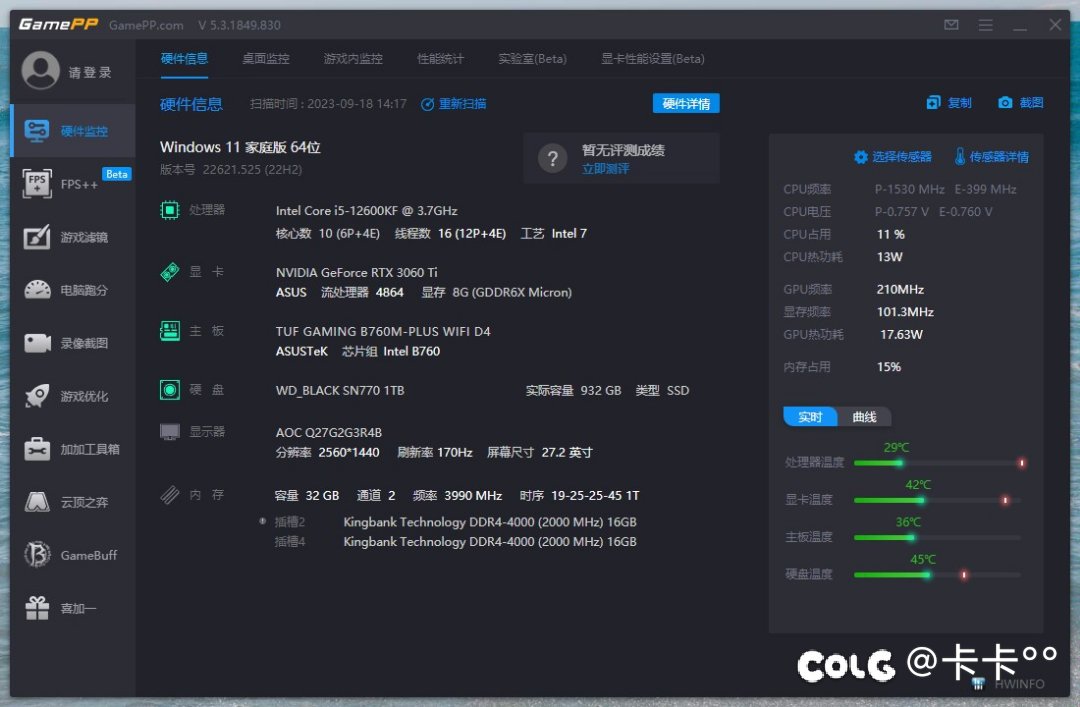This screenshot has height=707, width=1080.
Task: Click the 主板 motherboard icon
Action: coord(169,331)
